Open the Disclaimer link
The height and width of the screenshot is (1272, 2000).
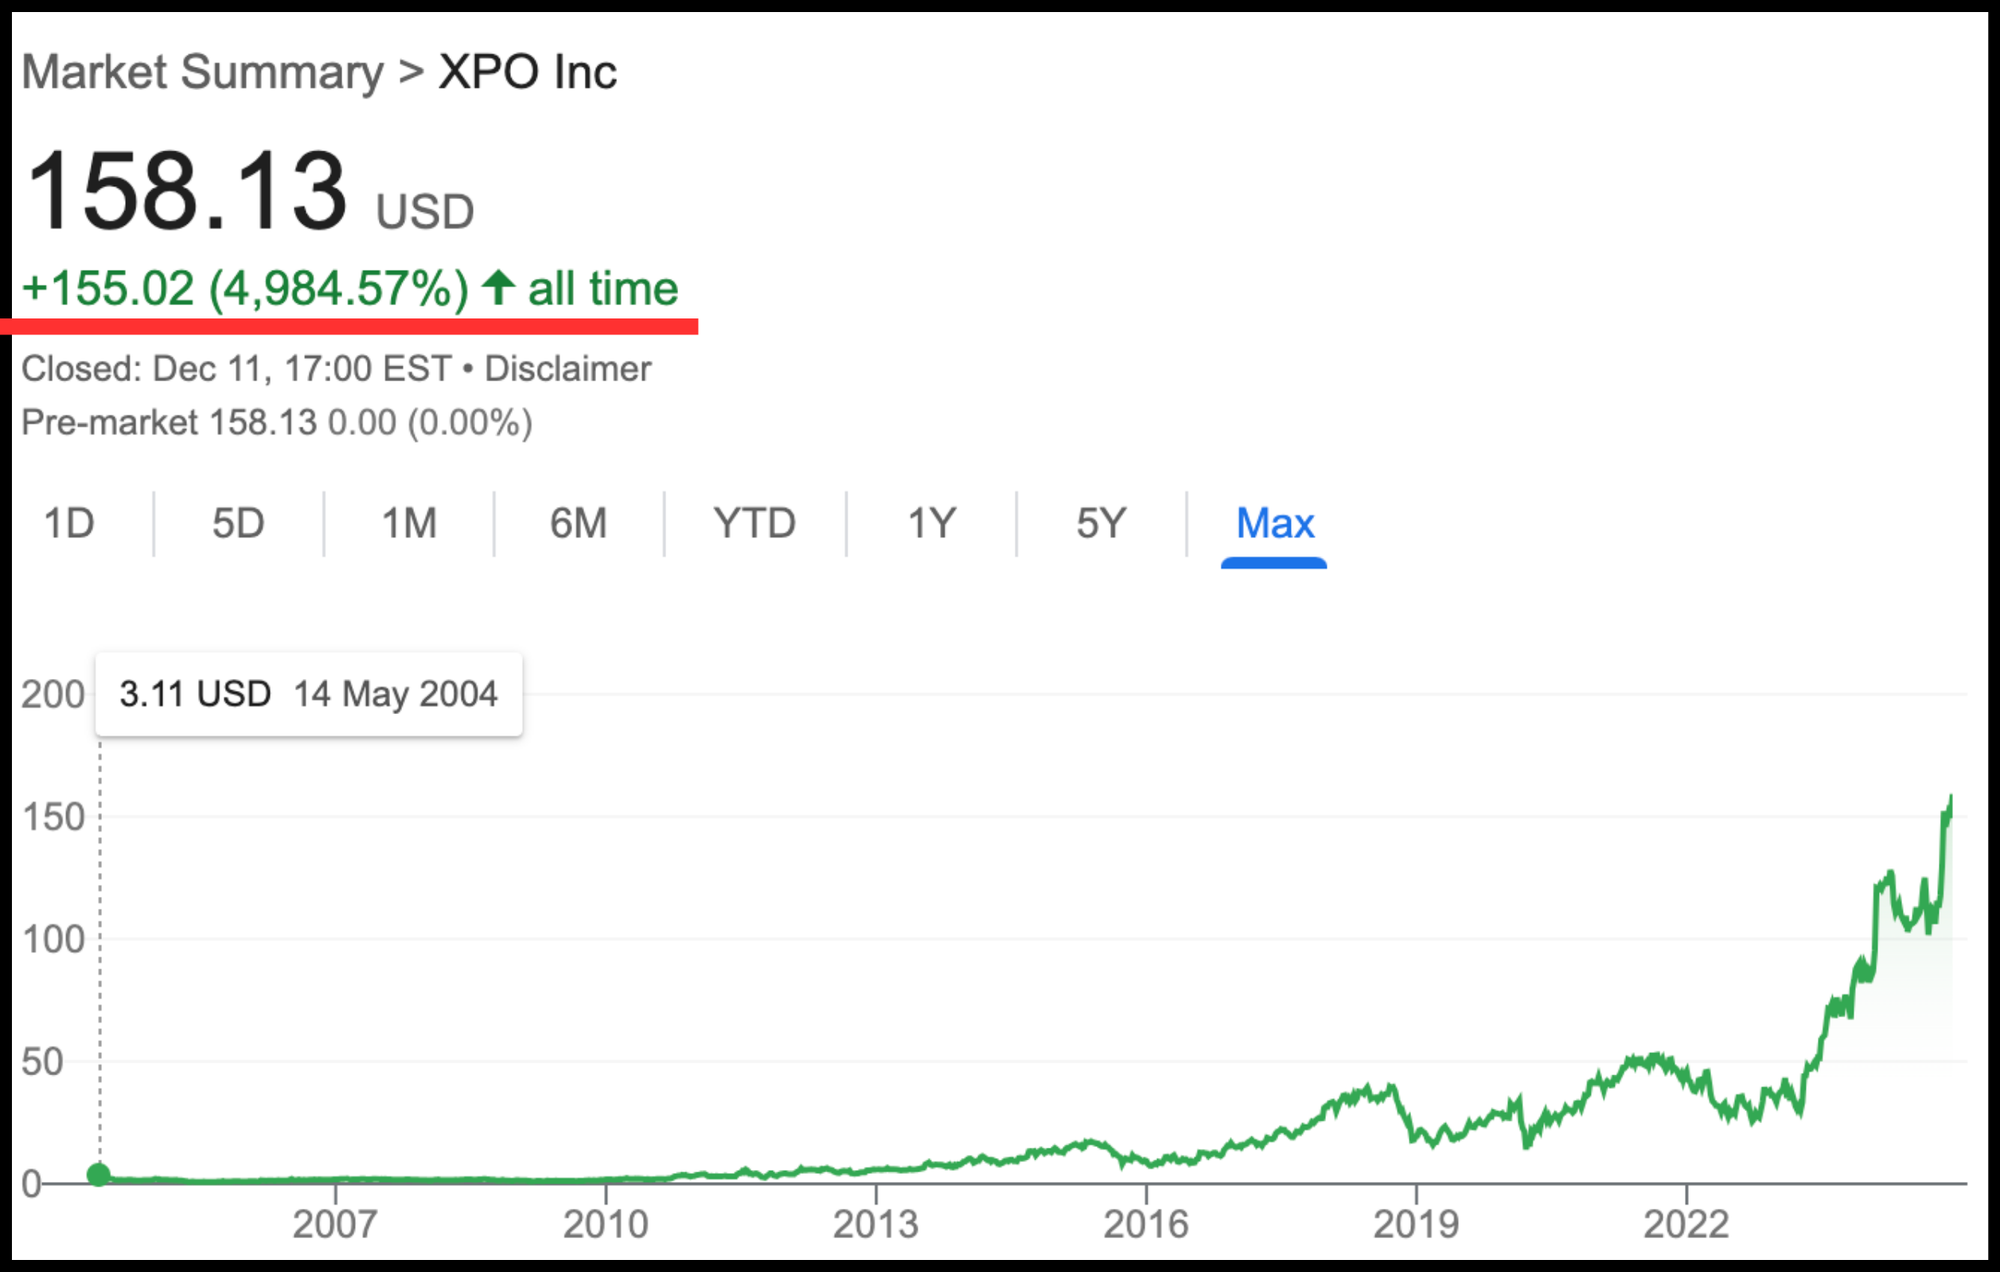click(567, 369)
